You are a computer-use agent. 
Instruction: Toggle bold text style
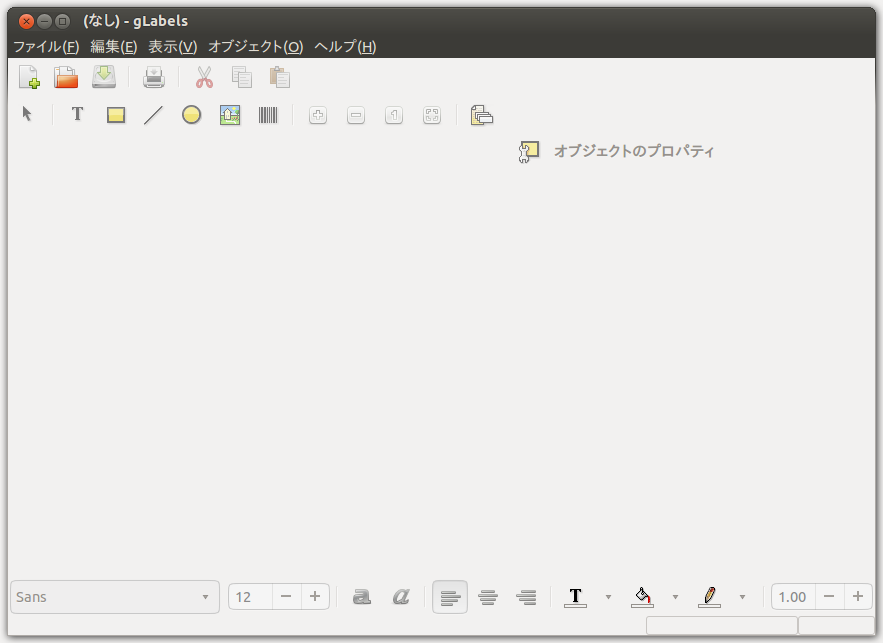(362, 597)
